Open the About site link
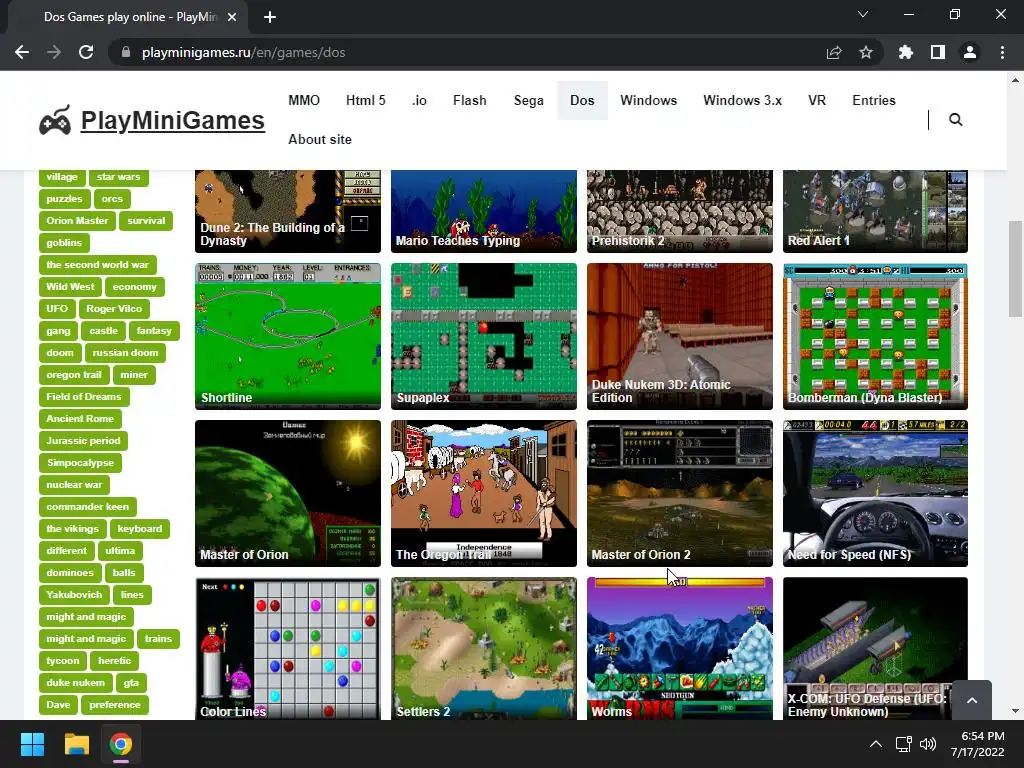 (x=320, y=139)
